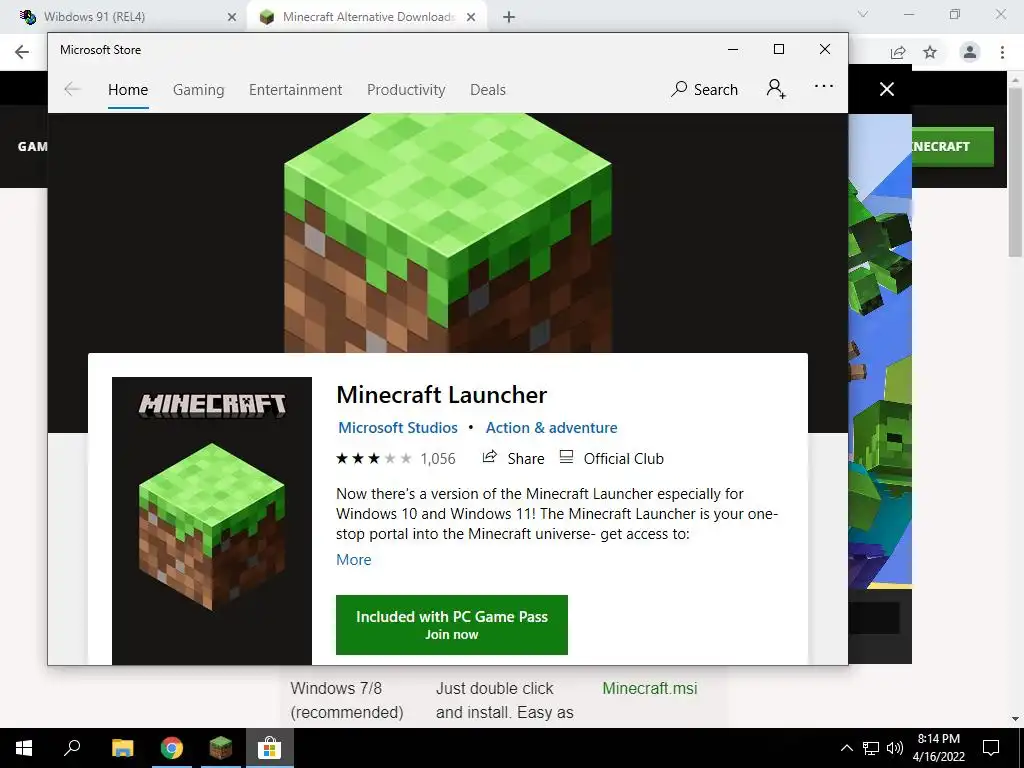The height and width of the screenshot is (768, 1024).
Task: Bookmark this page with the star icon
Action: [930, 52]
